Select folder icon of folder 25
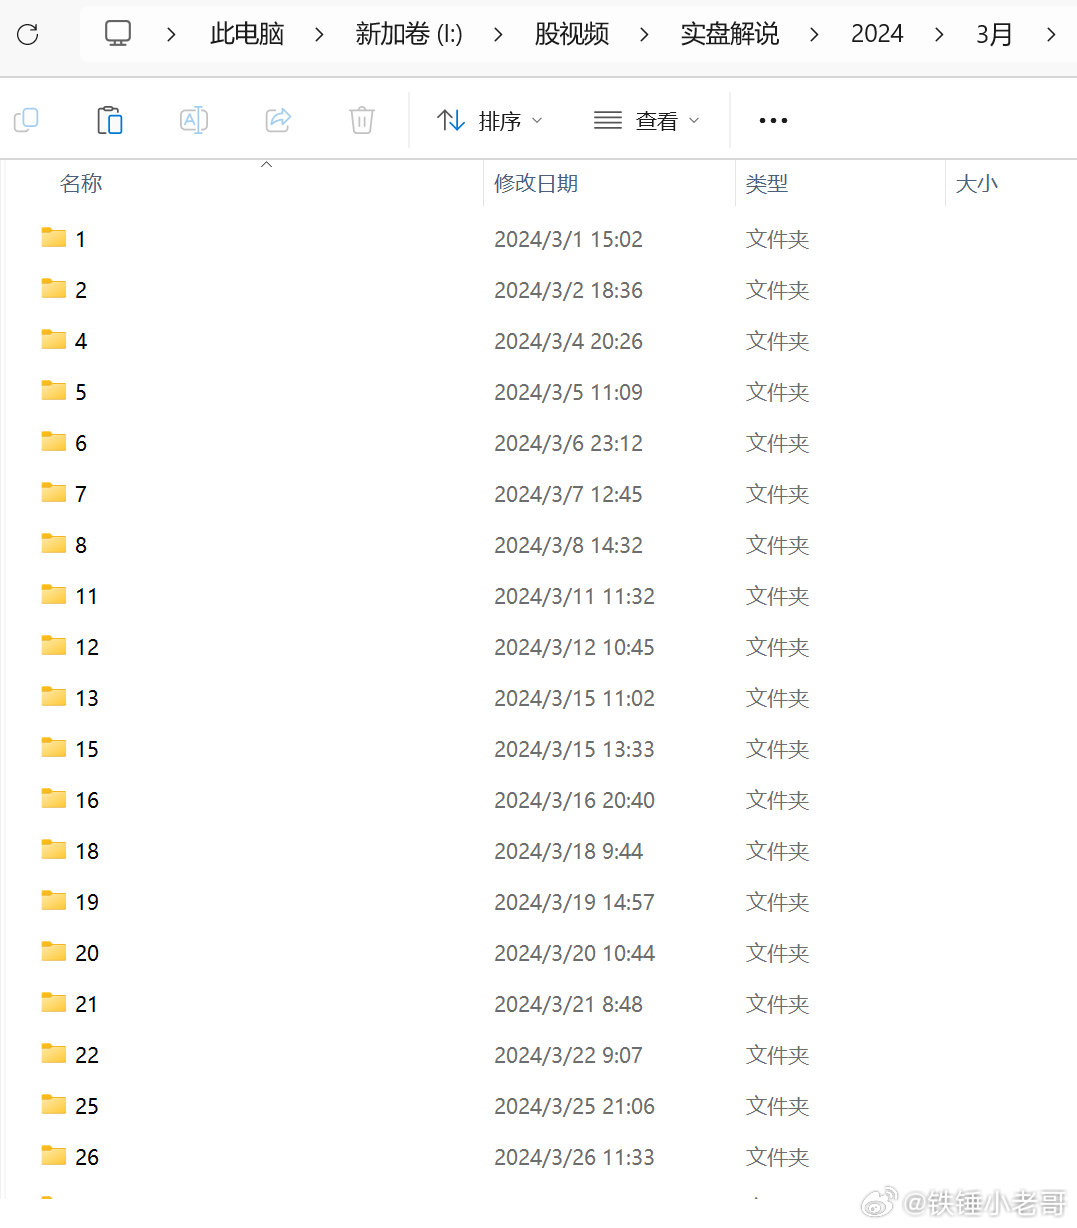Viewport: 1077px width, 1228px height. coord(54,1104)
